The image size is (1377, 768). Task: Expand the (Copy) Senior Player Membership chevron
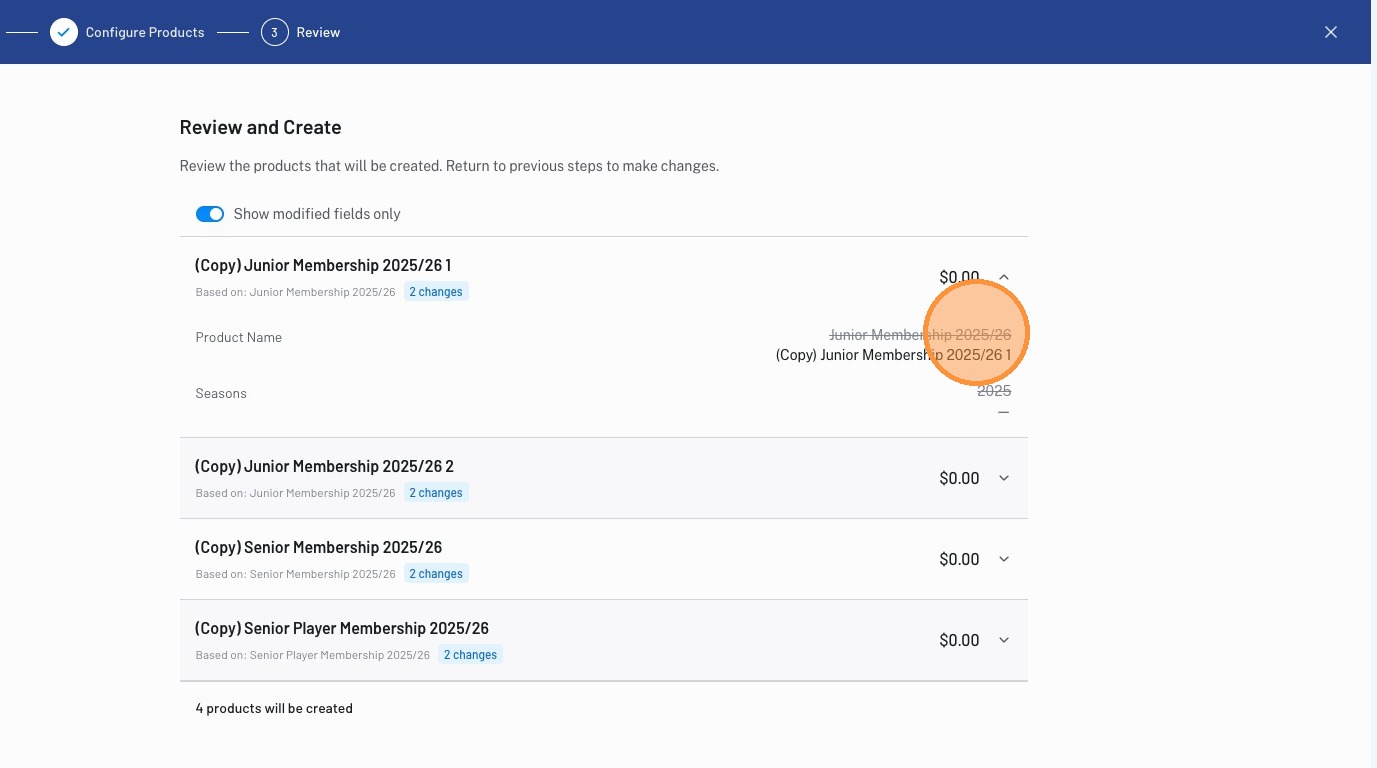tap(1004, 640)
